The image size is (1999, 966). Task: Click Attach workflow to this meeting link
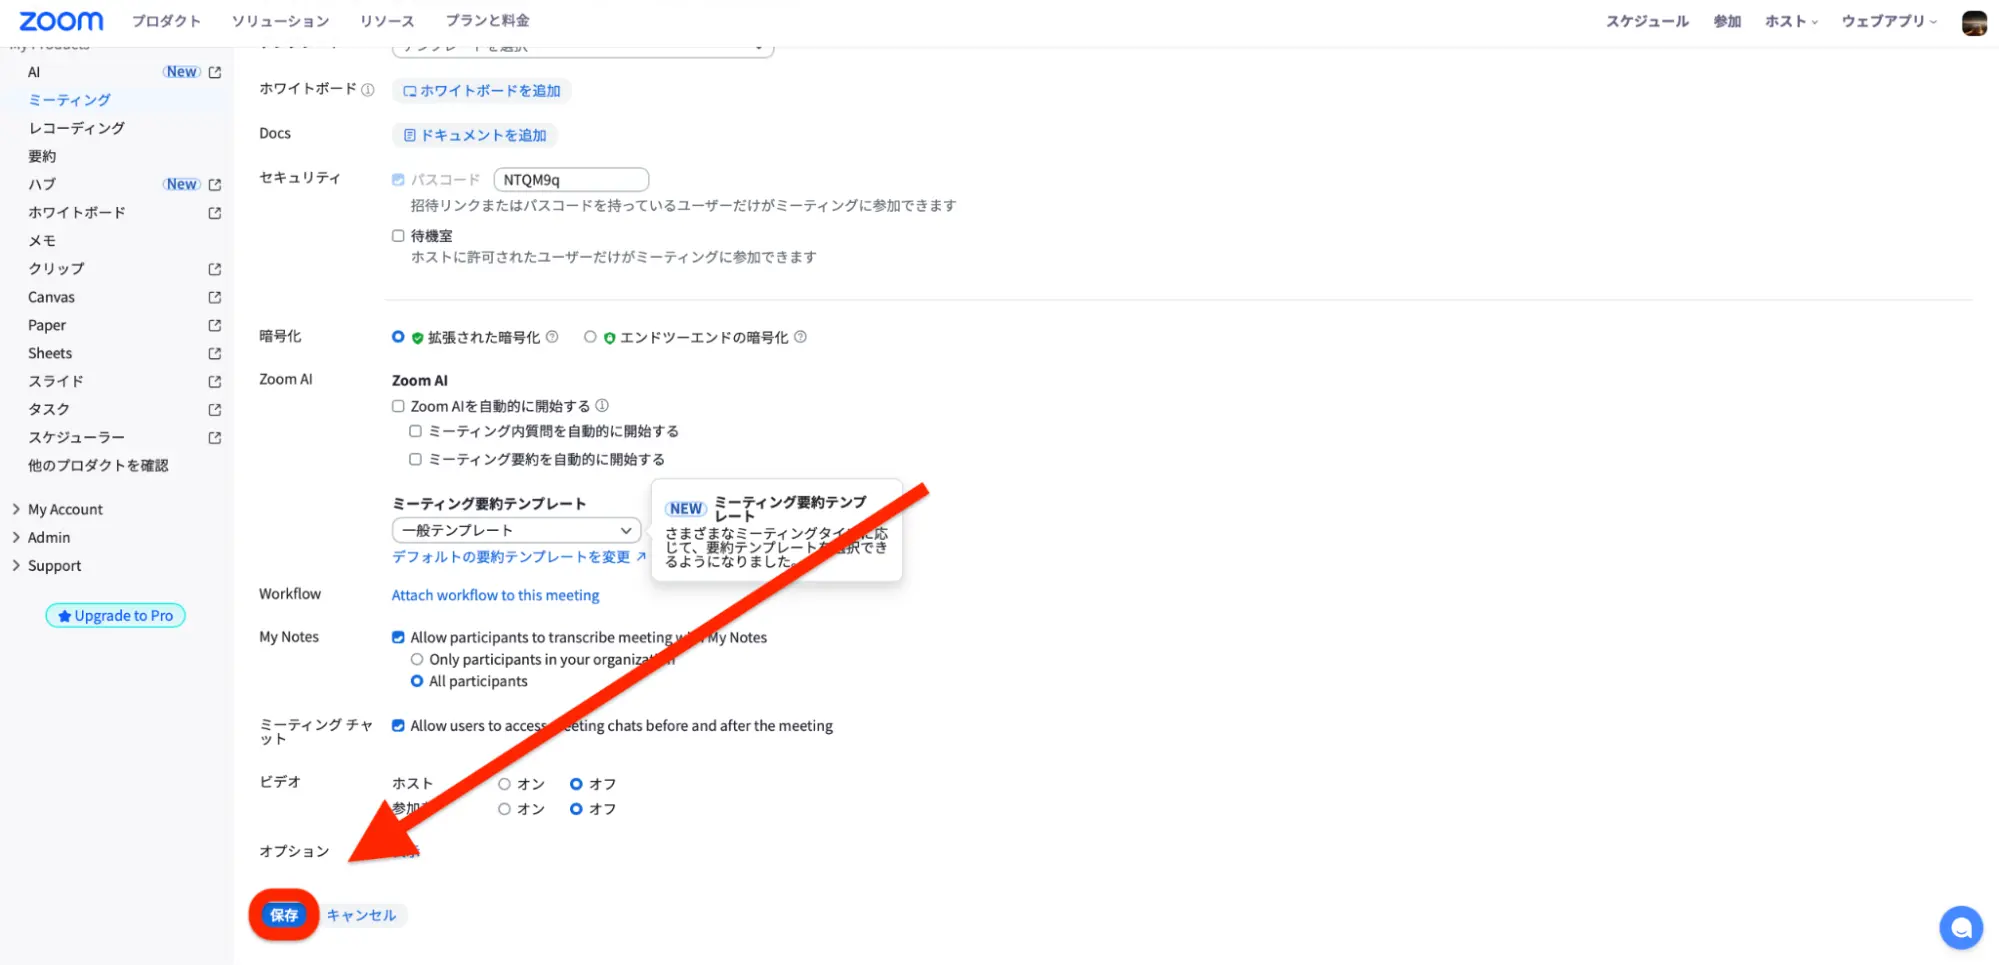495,595
